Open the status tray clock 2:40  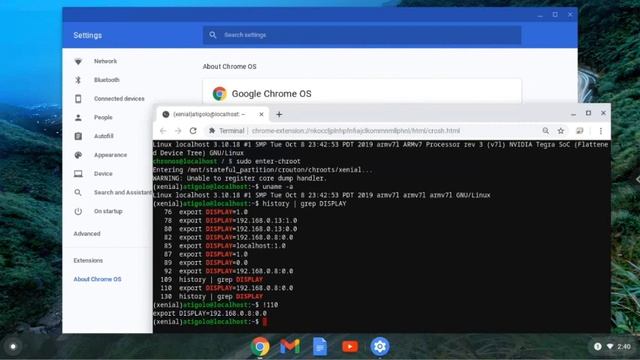624,347
